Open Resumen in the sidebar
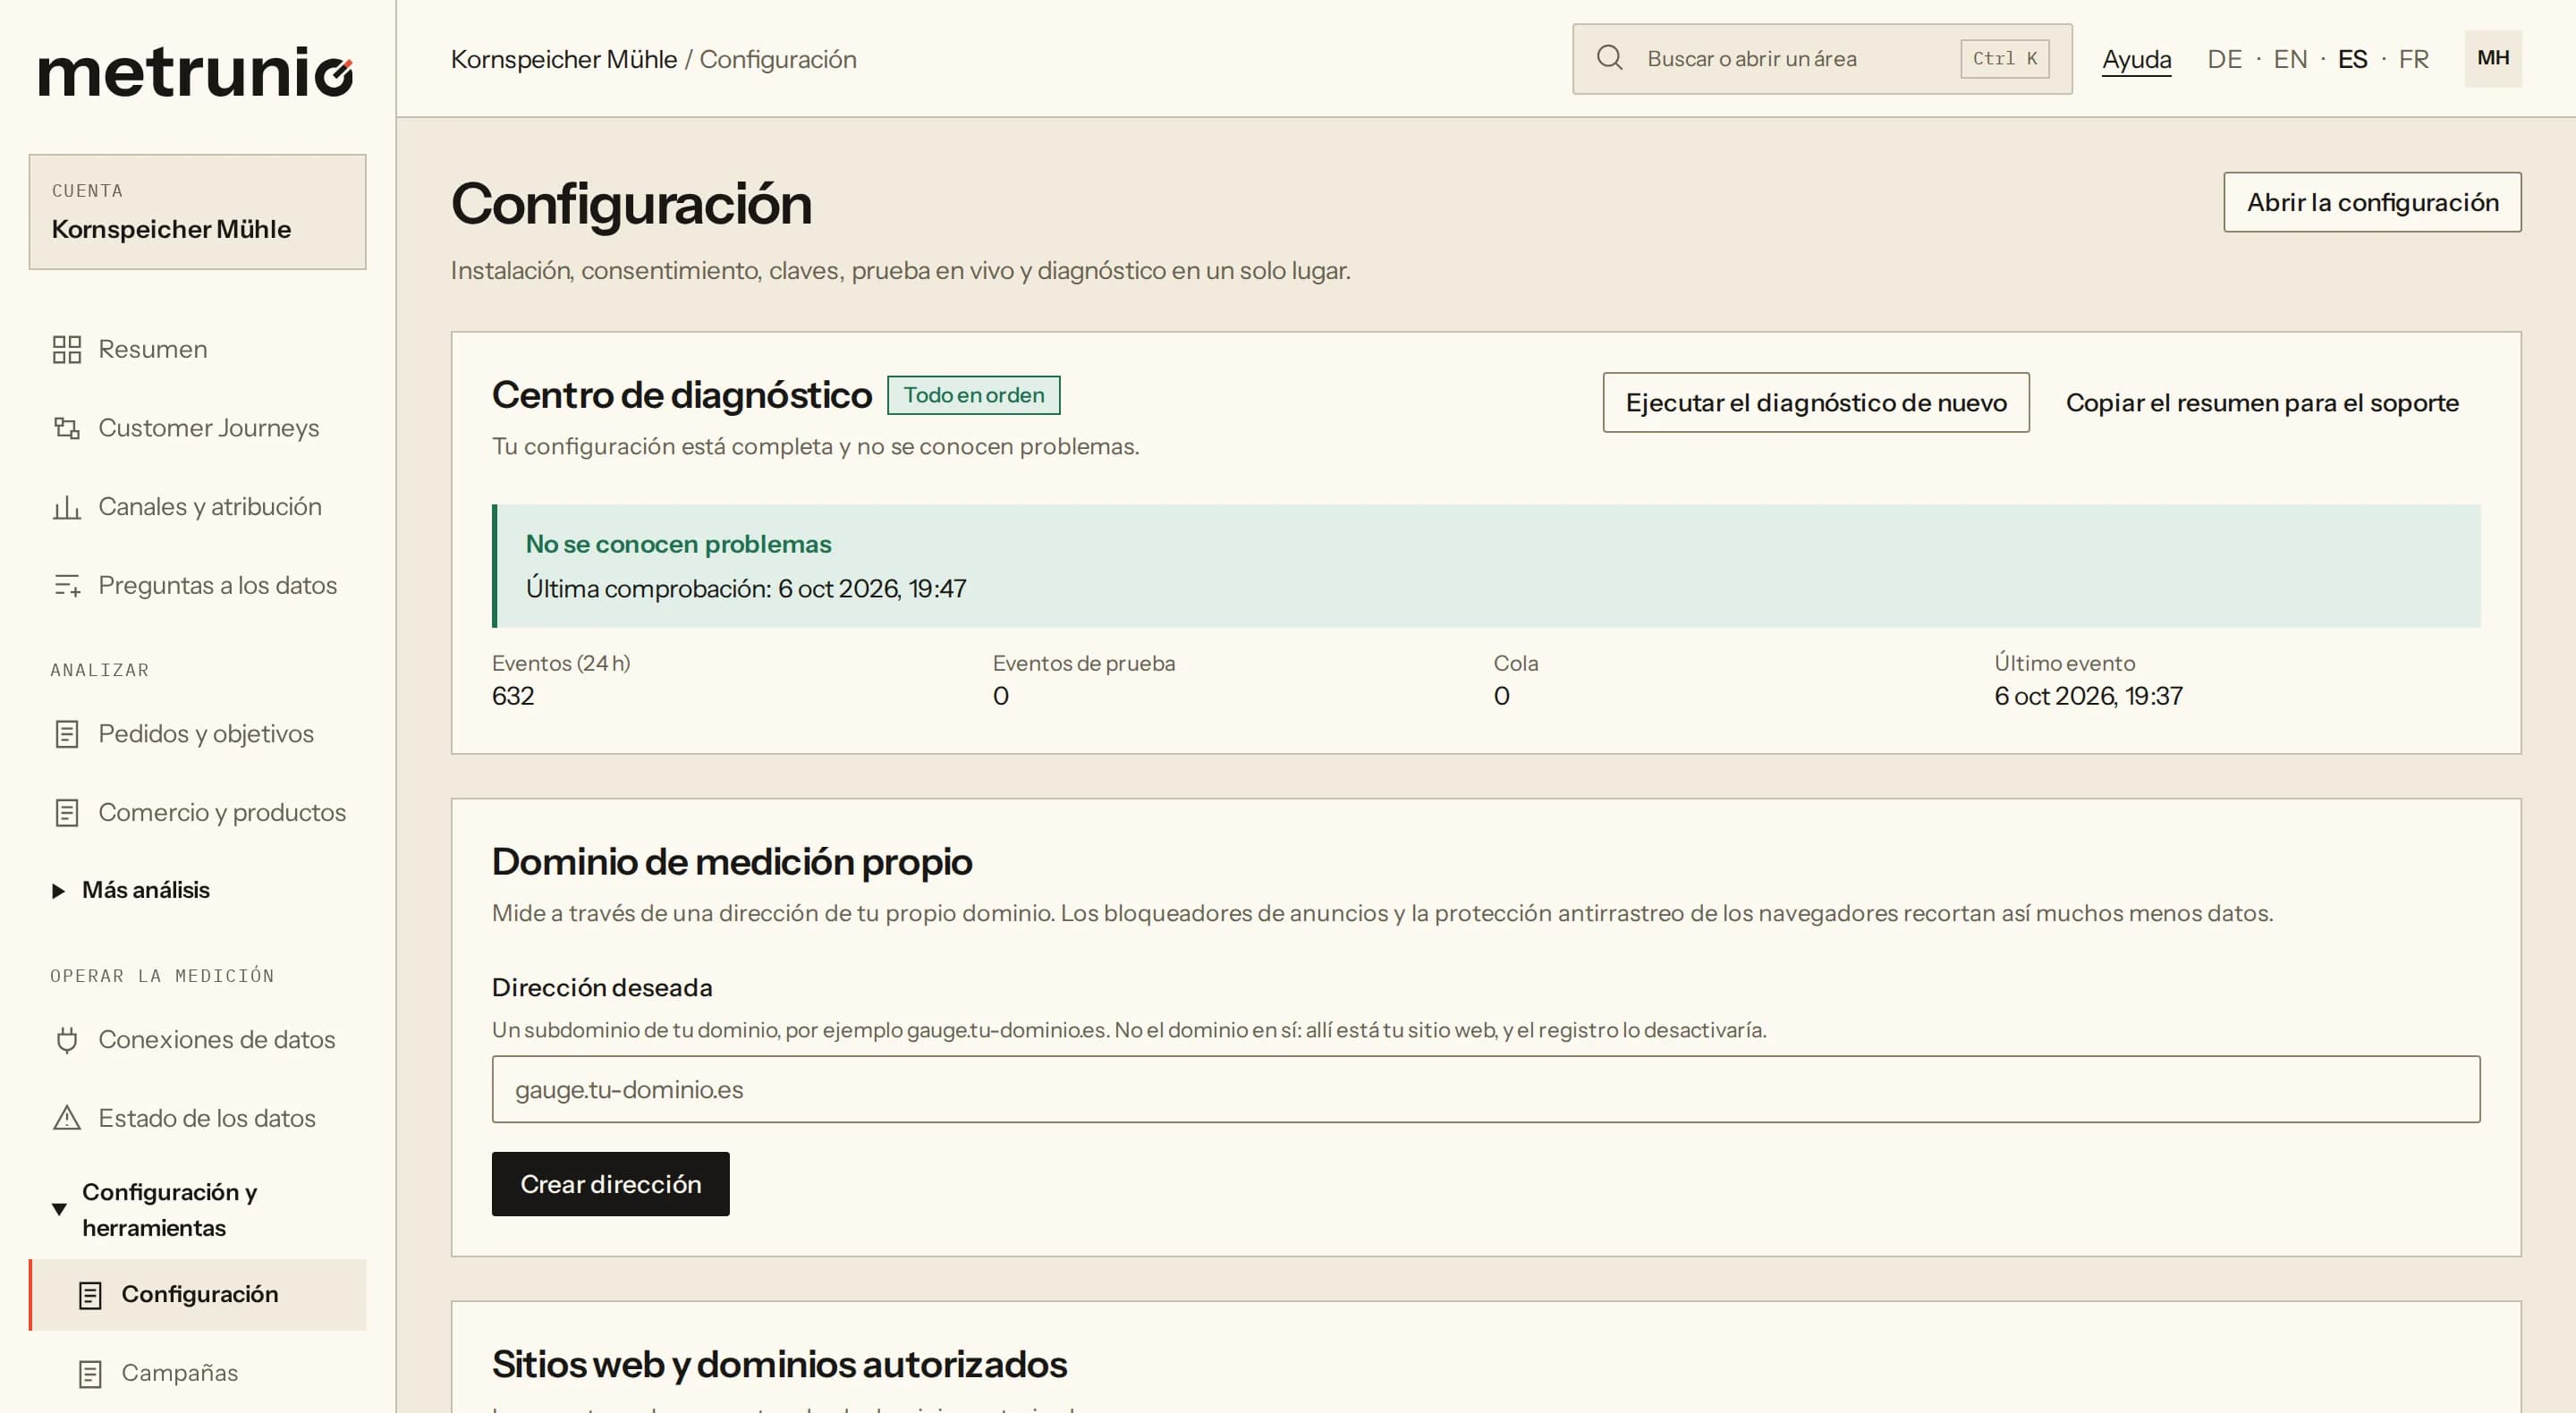The width and height of the screenshot is (2576, 1413). [x=197, y=349]
